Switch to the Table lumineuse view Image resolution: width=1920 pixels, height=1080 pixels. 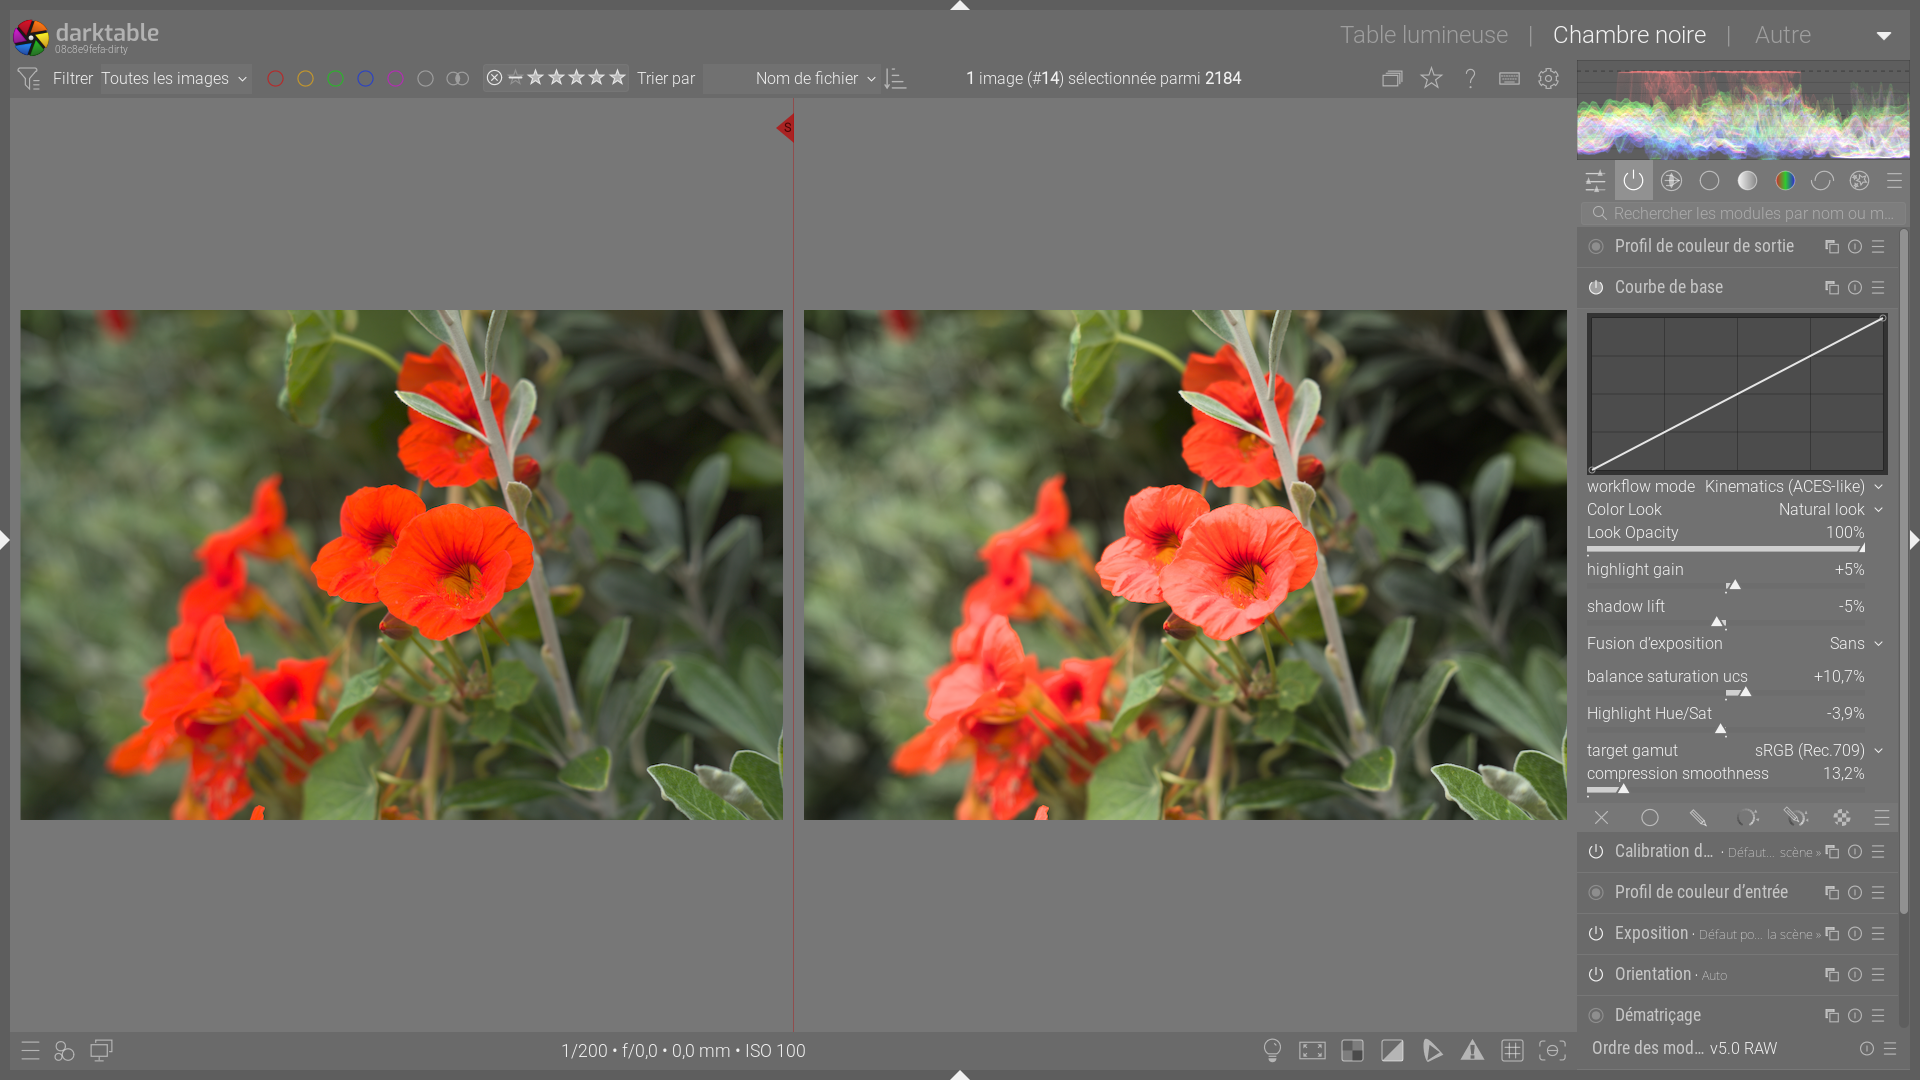tap(1423, 35)
